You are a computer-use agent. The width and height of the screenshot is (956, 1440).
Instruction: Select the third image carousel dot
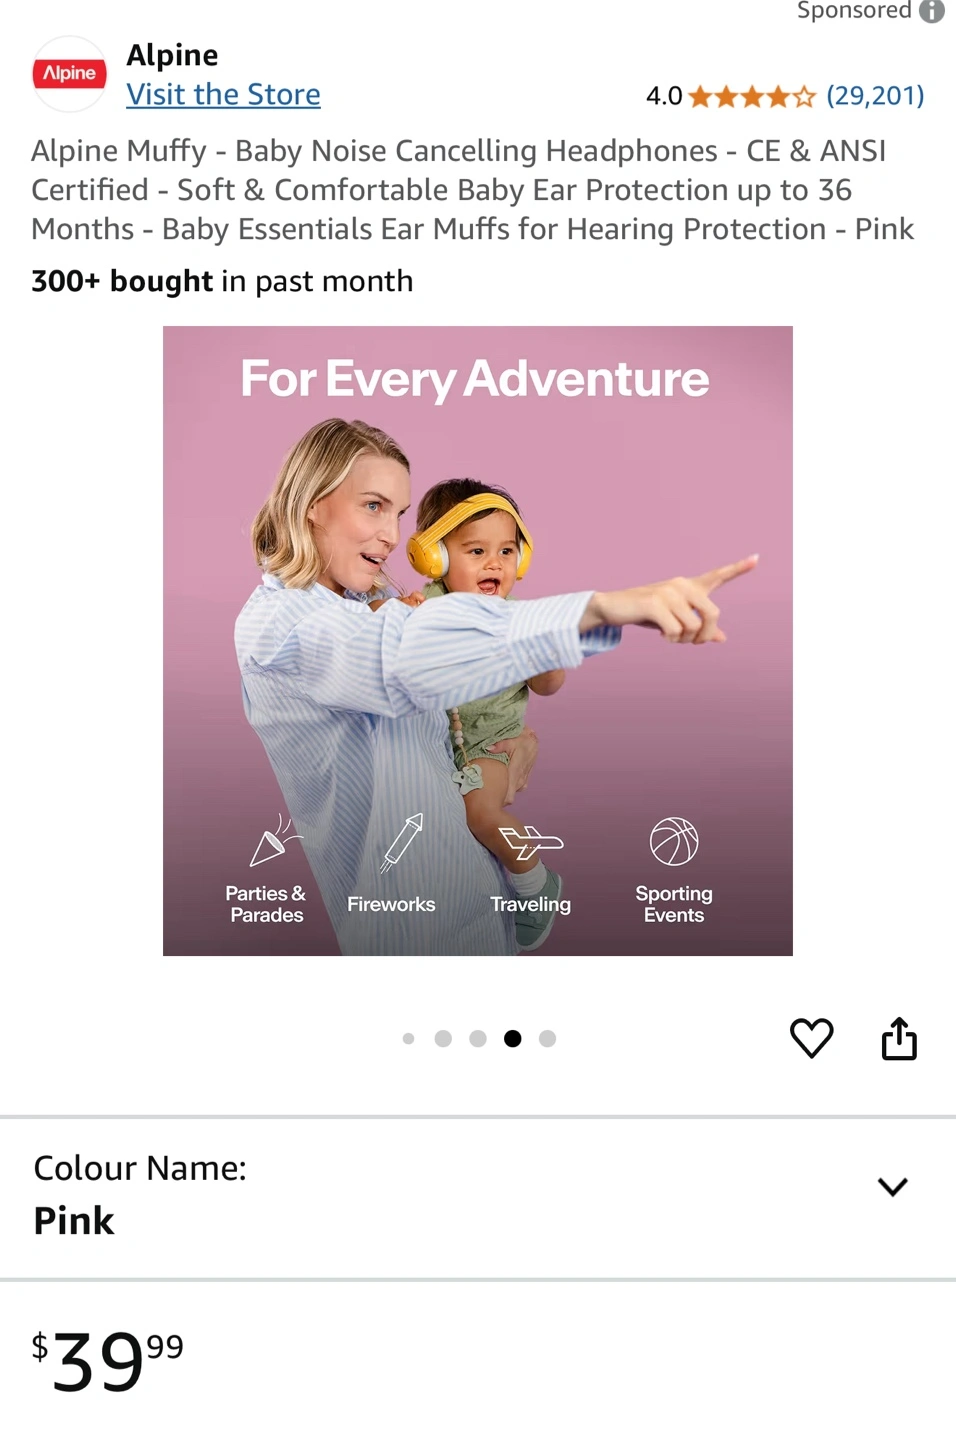tap(478, 1039)
